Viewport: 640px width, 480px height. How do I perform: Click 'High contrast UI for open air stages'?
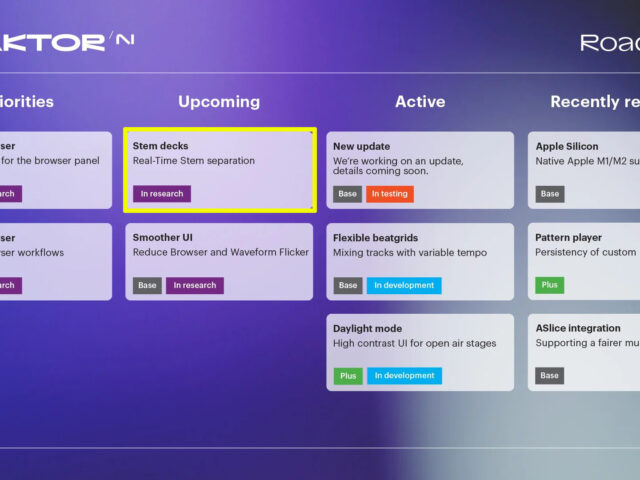point(414,343)
